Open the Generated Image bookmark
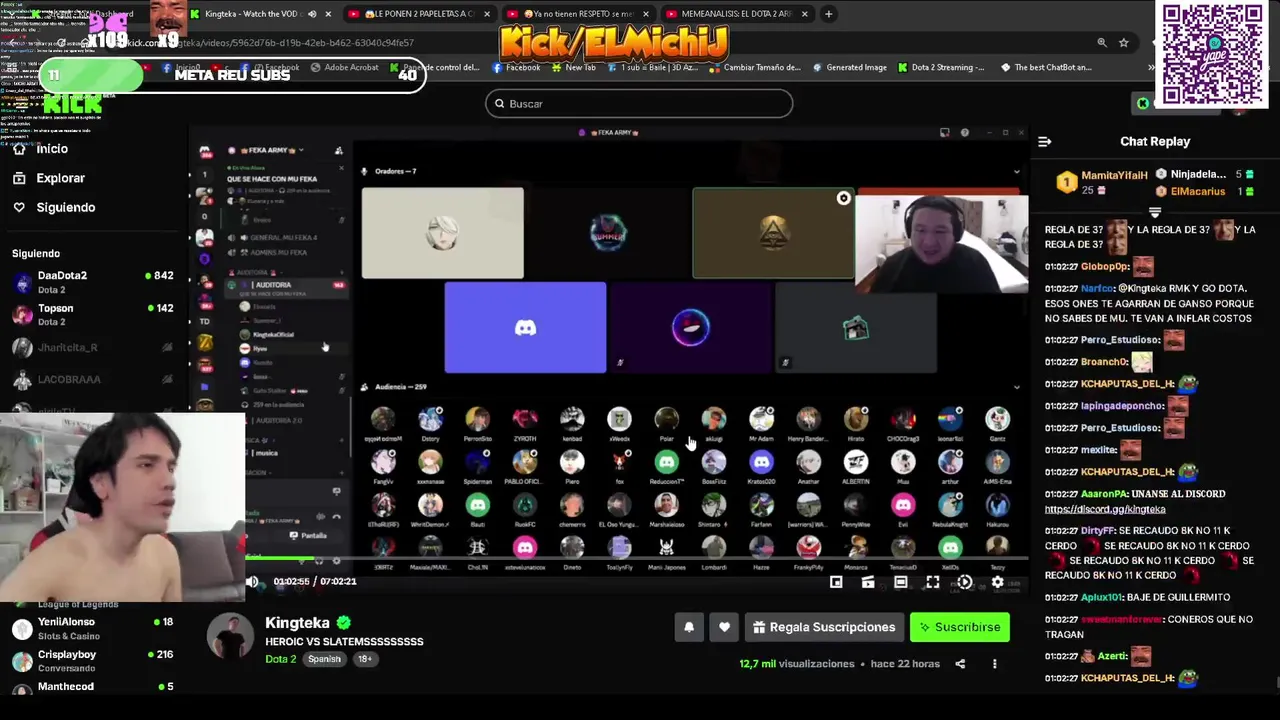Screen dimensions: 1280x720 [x=849, y=67]
